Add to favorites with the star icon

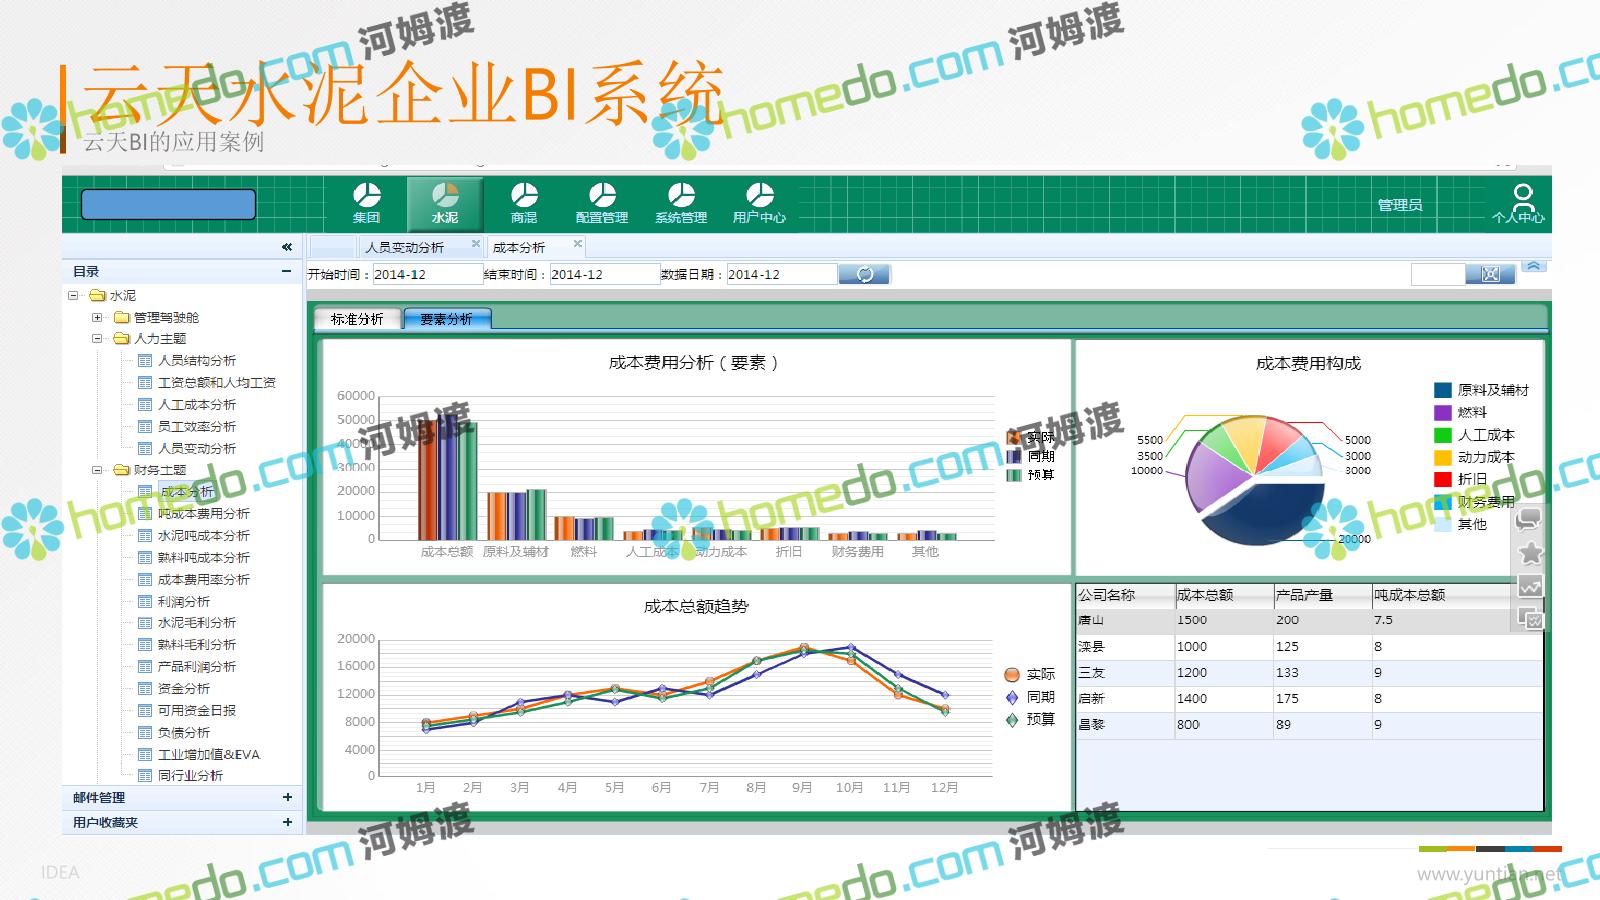pos(1530,553)
